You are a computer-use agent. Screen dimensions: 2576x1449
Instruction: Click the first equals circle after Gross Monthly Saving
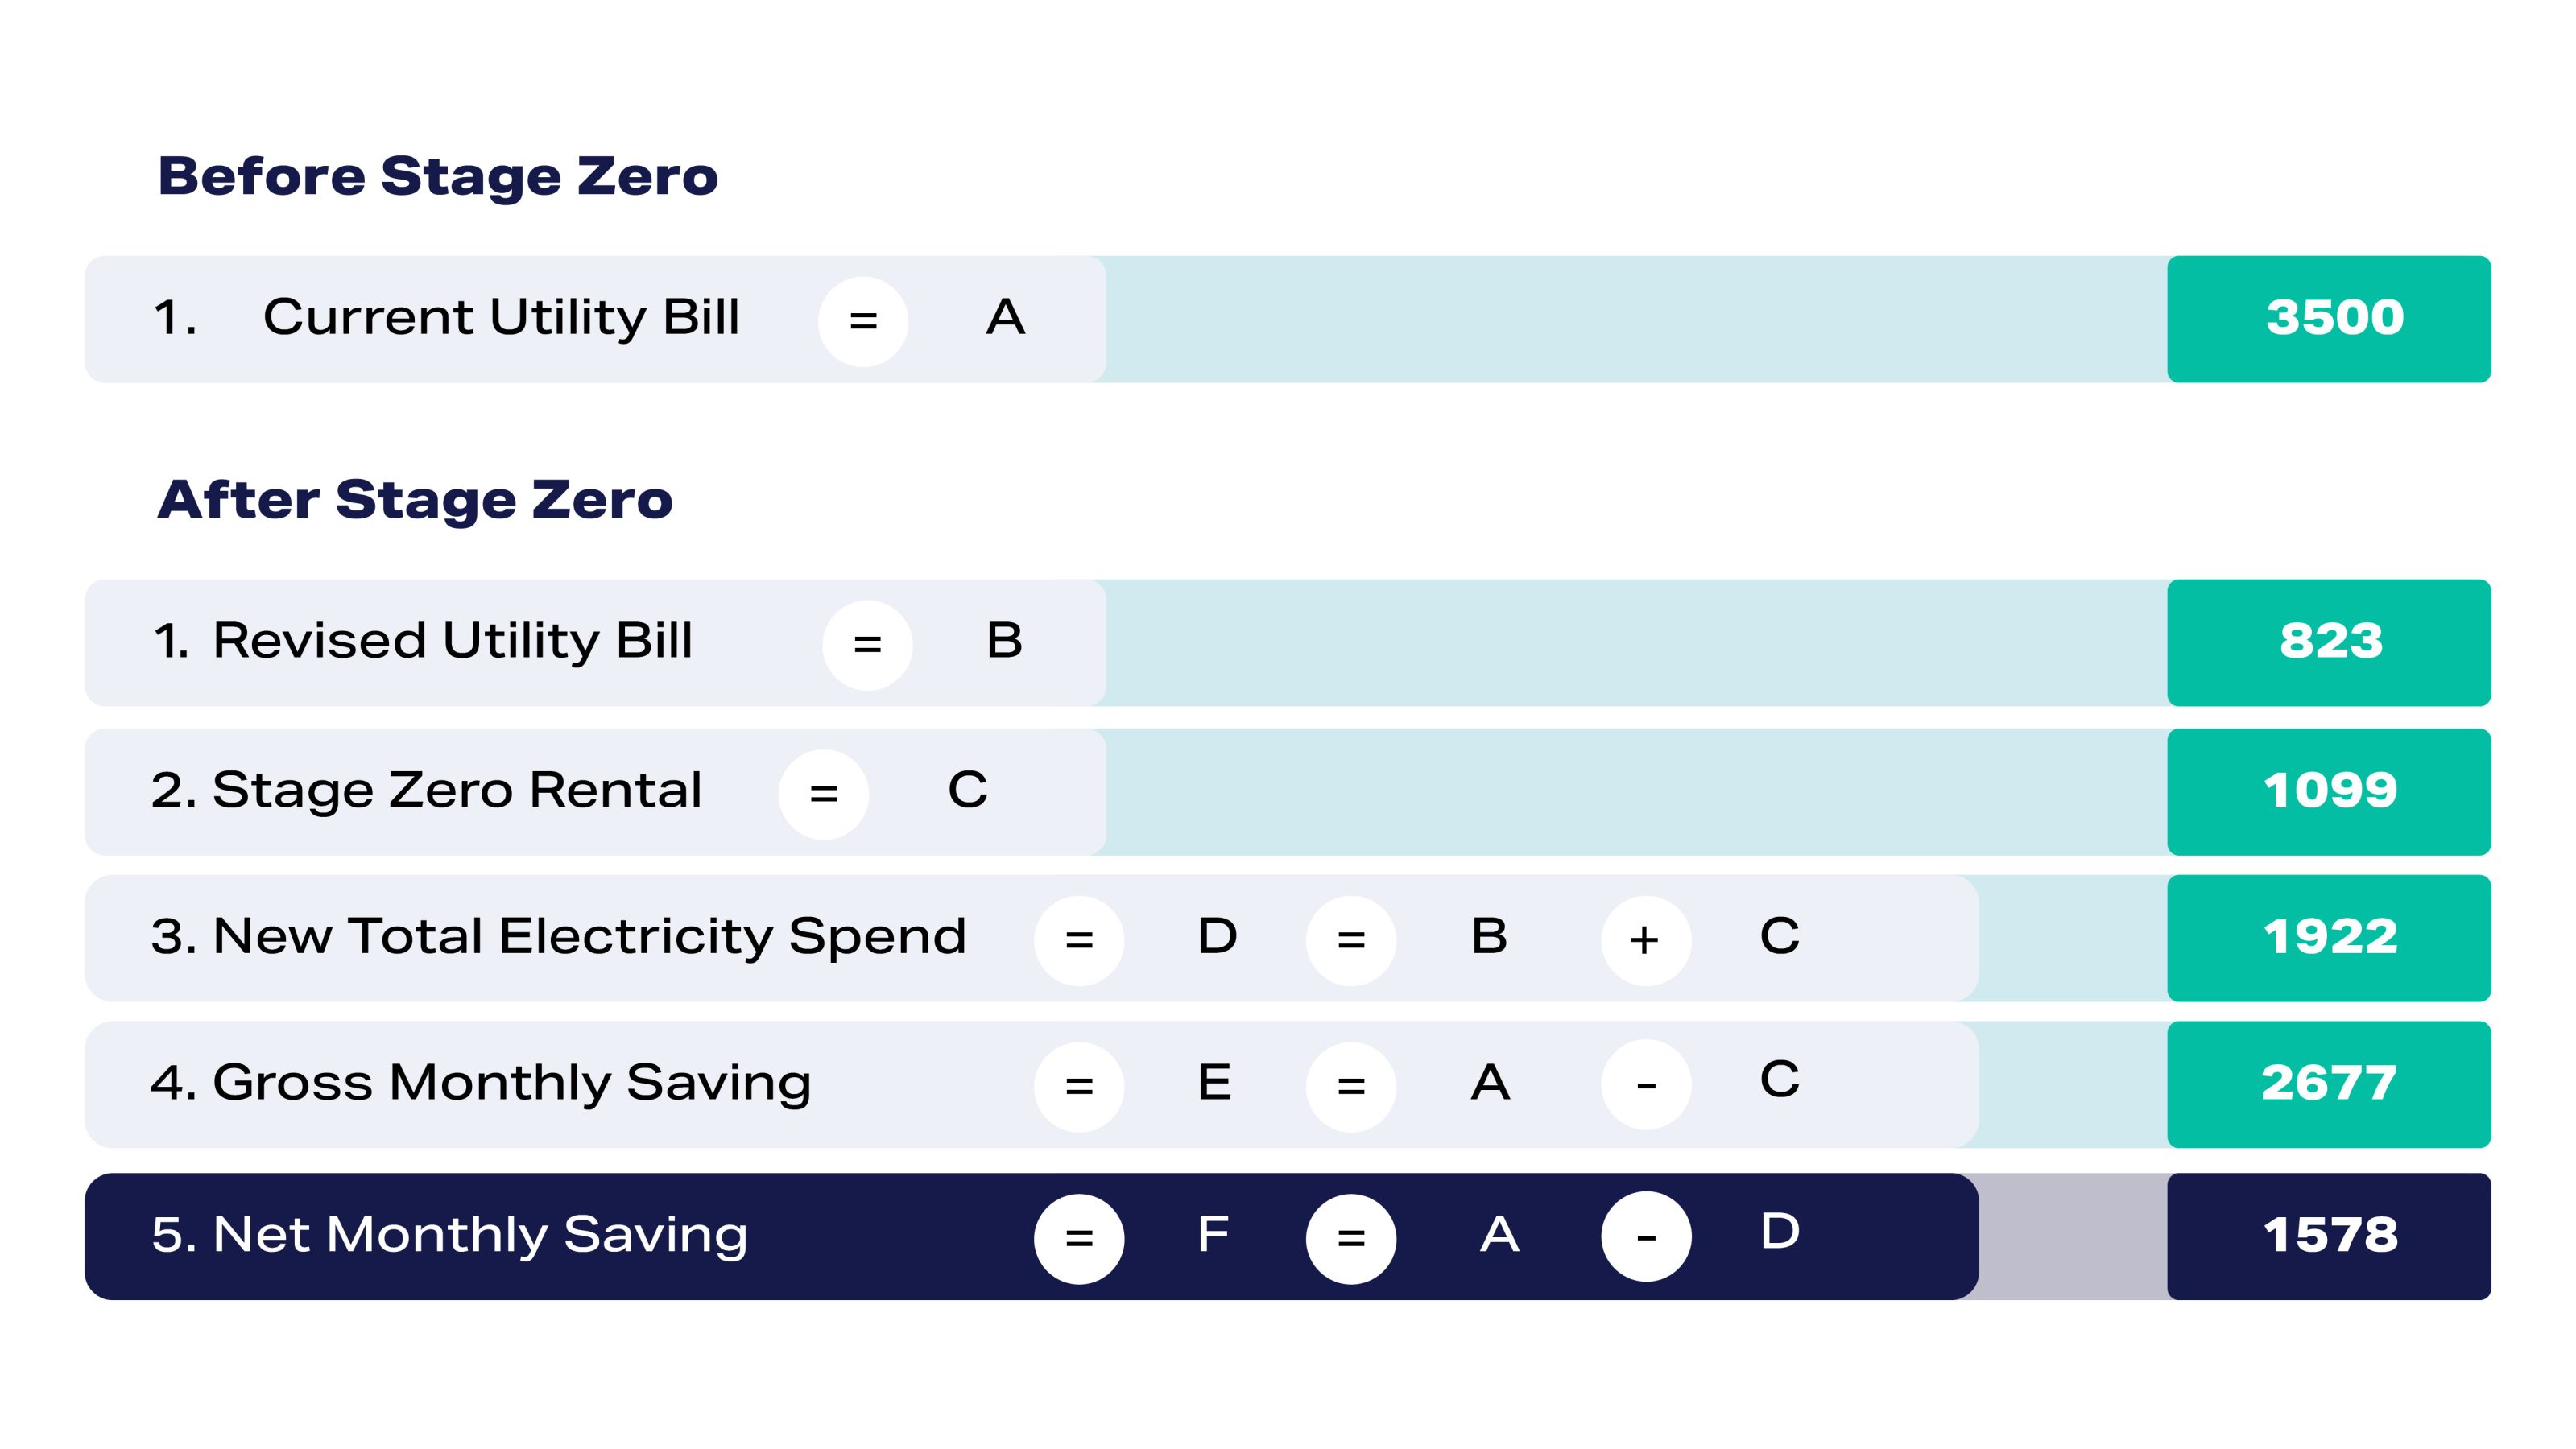pyautogui.click(x=1078, y=1086)
